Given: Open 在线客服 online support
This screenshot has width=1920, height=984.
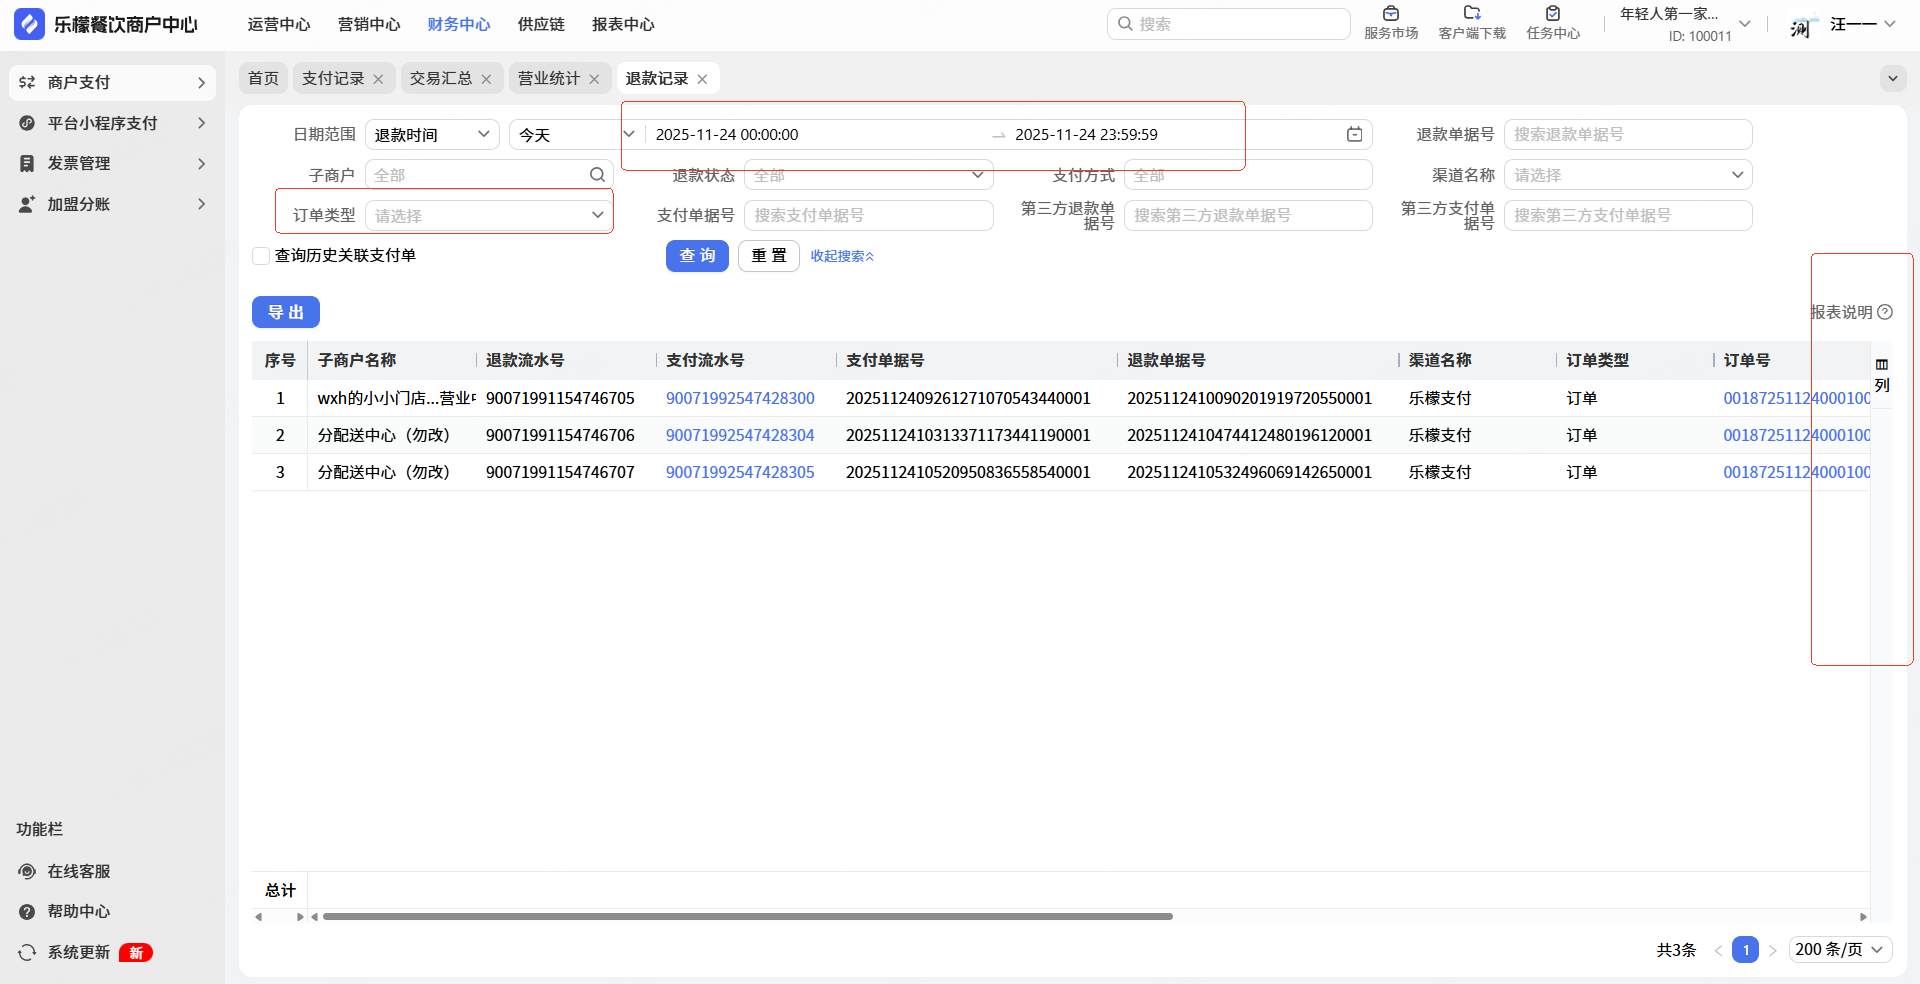Looking at the screenshot, I should click(x=78, y=871).
